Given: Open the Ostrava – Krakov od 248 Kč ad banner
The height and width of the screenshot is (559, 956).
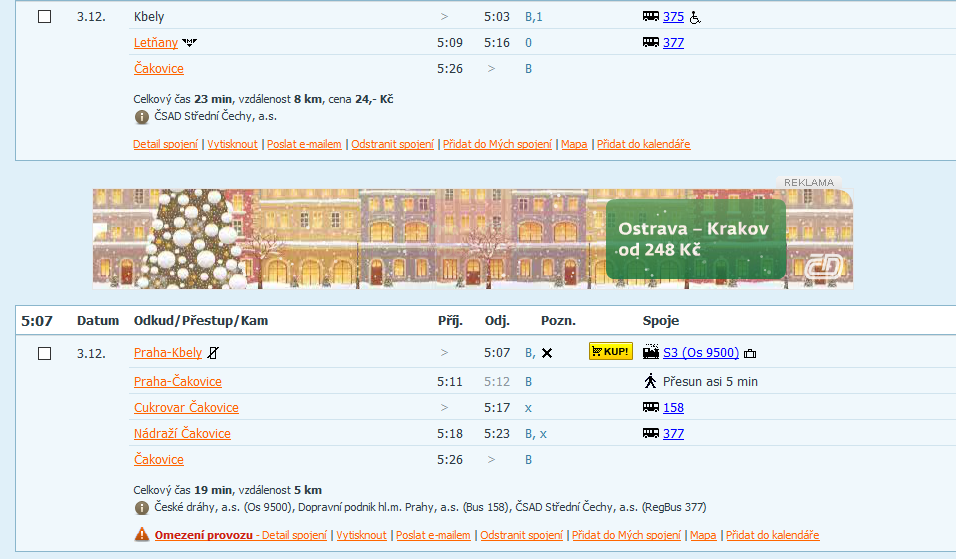Looking at the screenshot, I should [473, 238].
